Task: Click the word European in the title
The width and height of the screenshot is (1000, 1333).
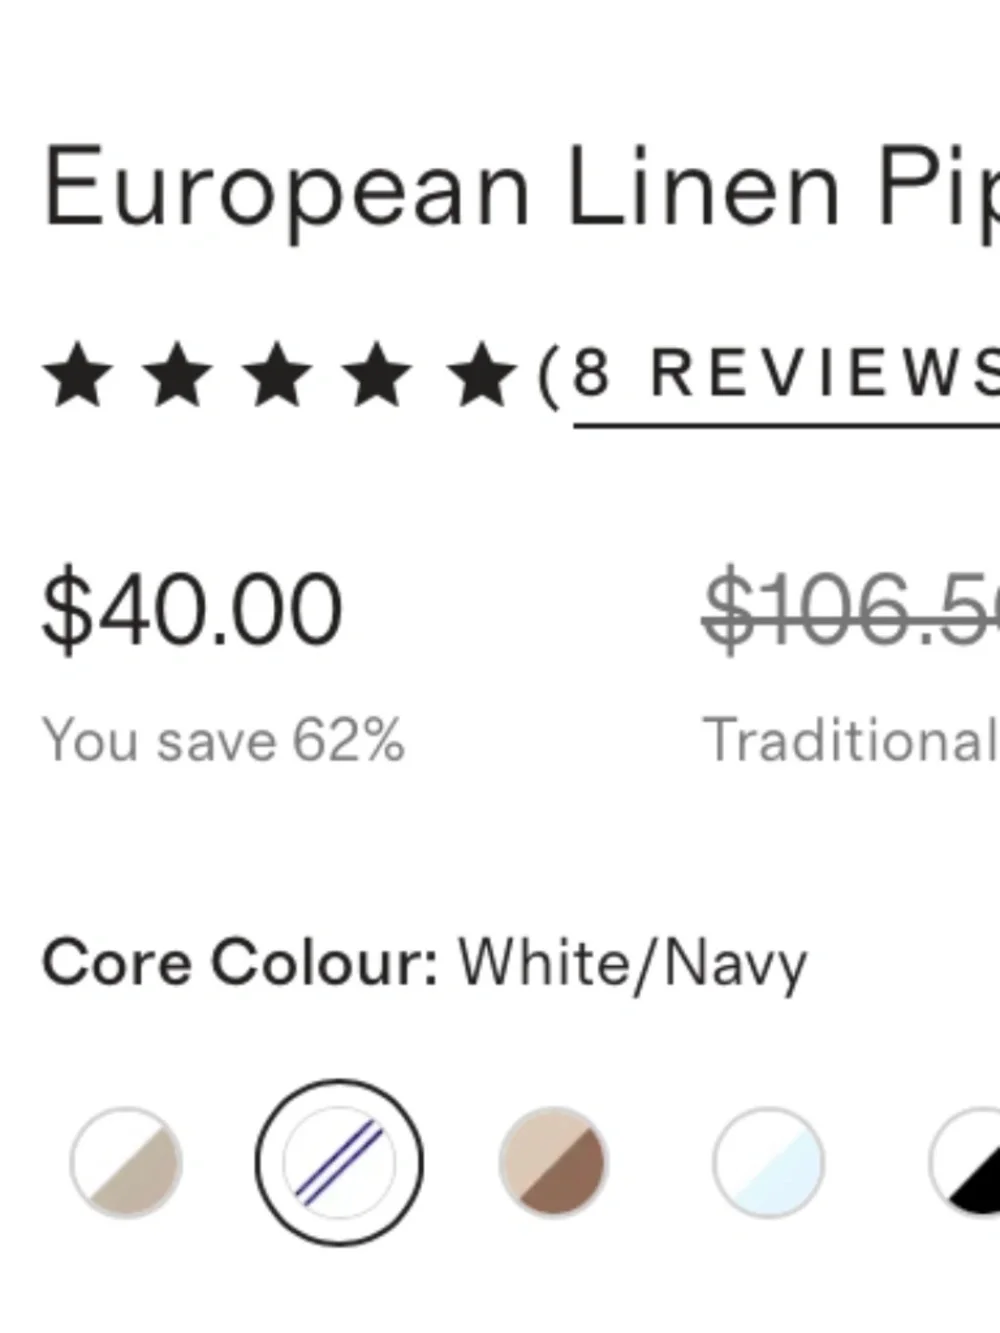Action: 286,190
